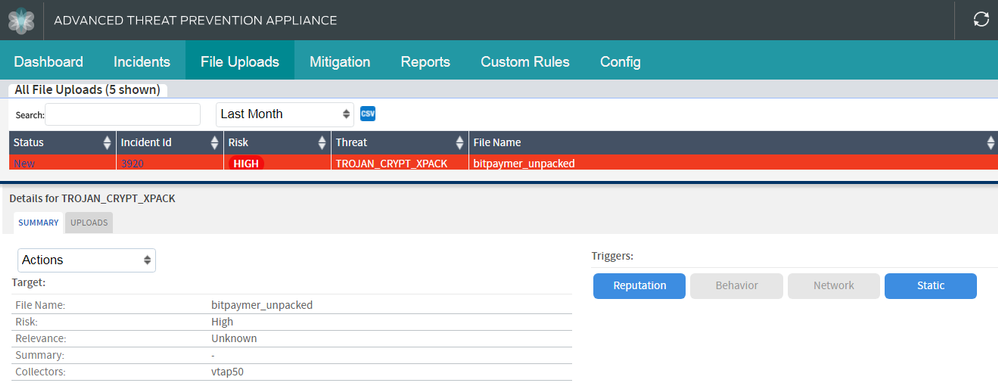
Task: Click the Relevance value Unknown
Action: tap(234, 339)
